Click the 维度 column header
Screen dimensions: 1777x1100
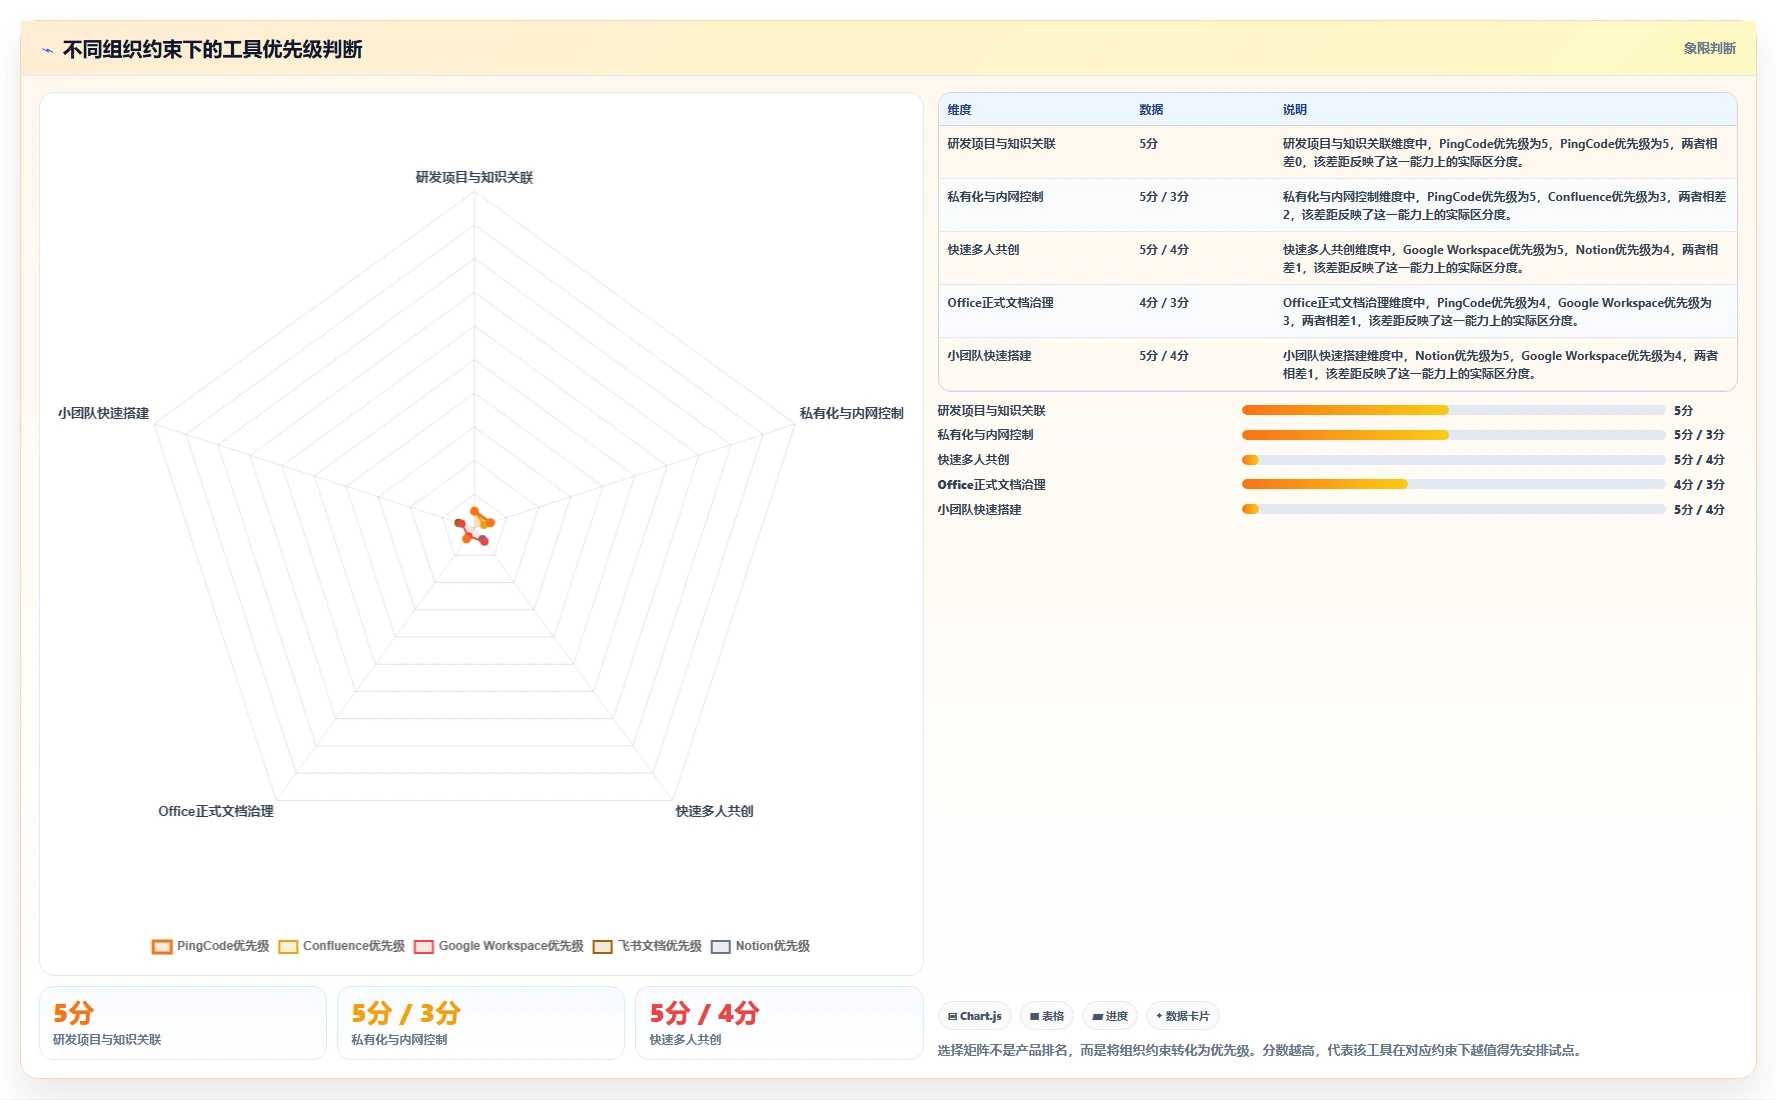click(x=959, y=110)
